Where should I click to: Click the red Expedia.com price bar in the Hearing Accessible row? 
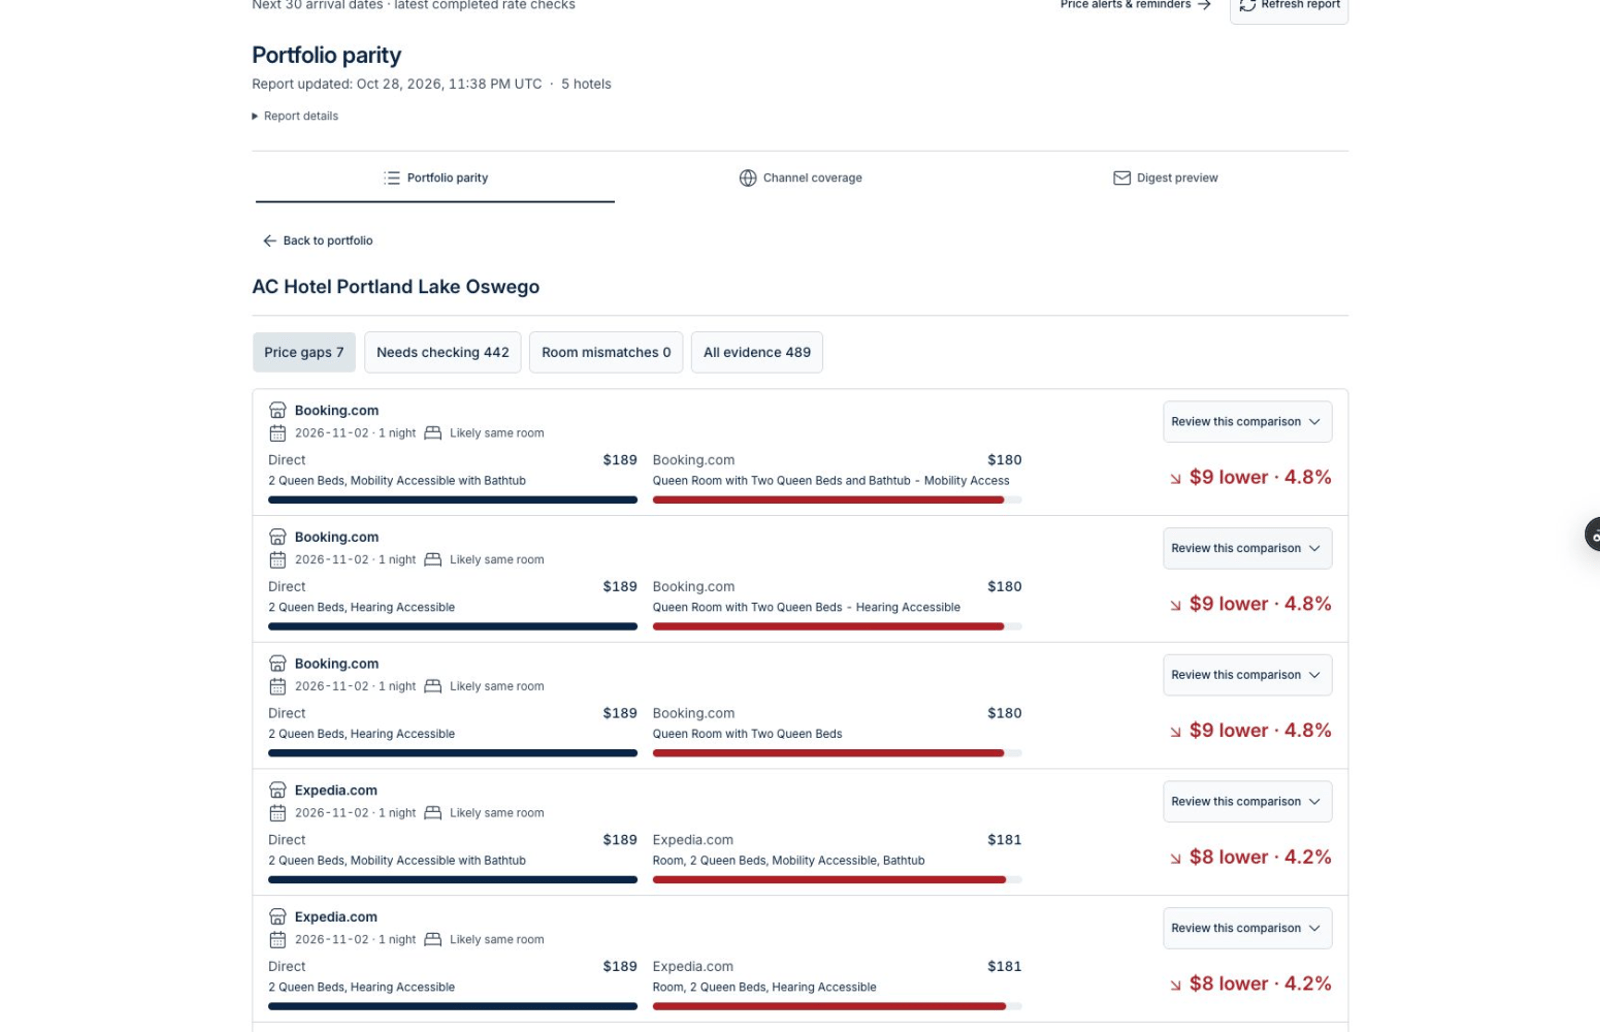(829, 1006)
